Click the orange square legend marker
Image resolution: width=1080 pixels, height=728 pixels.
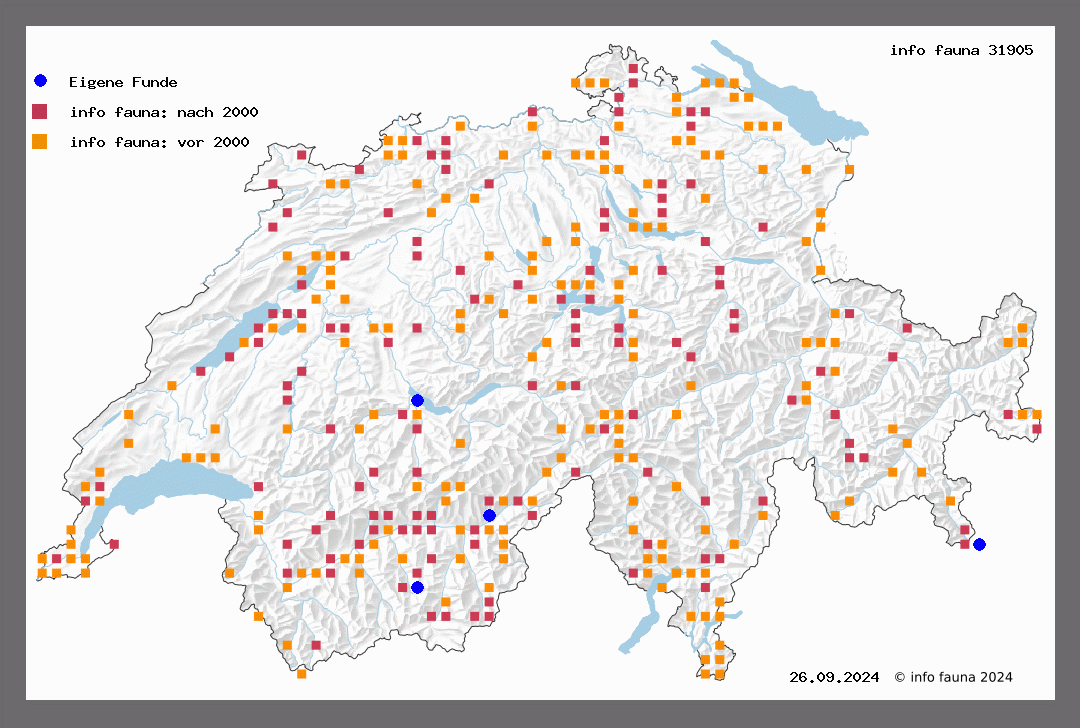click(40, 142)
